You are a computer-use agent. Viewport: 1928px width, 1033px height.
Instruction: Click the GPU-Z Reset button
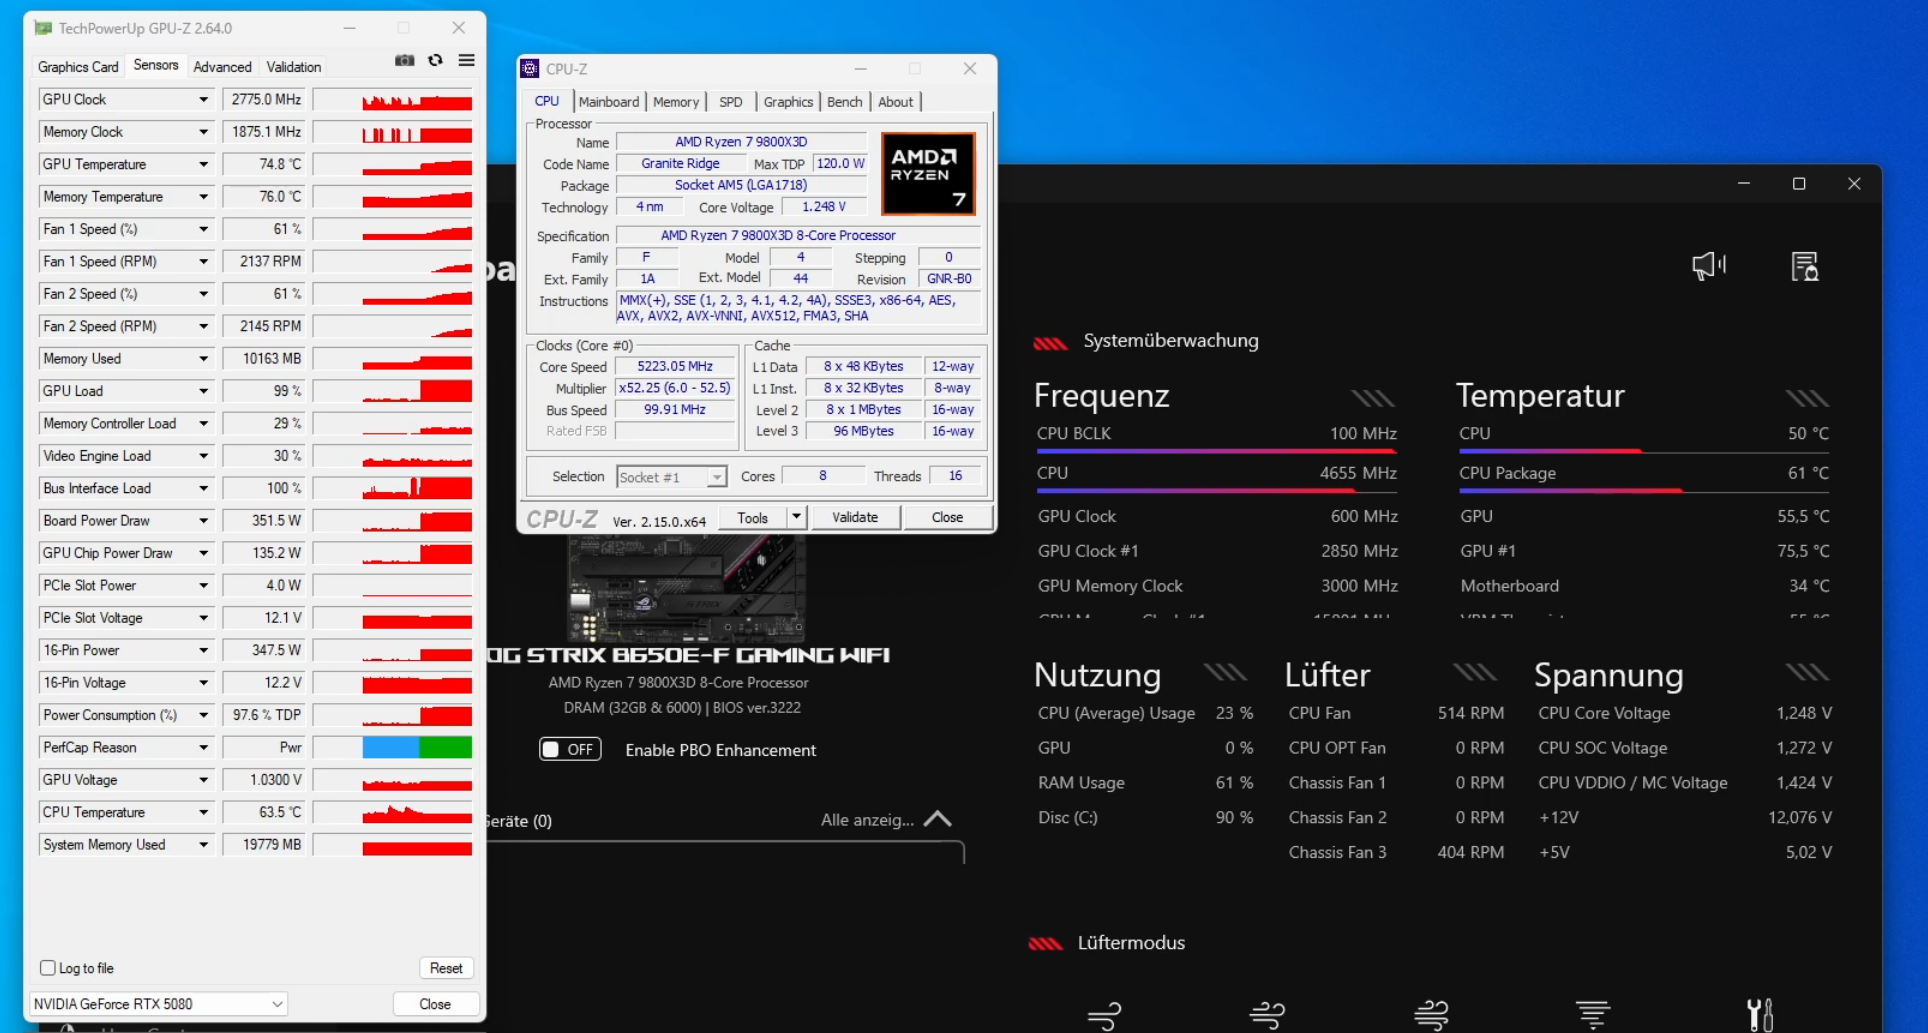[446, 967]
